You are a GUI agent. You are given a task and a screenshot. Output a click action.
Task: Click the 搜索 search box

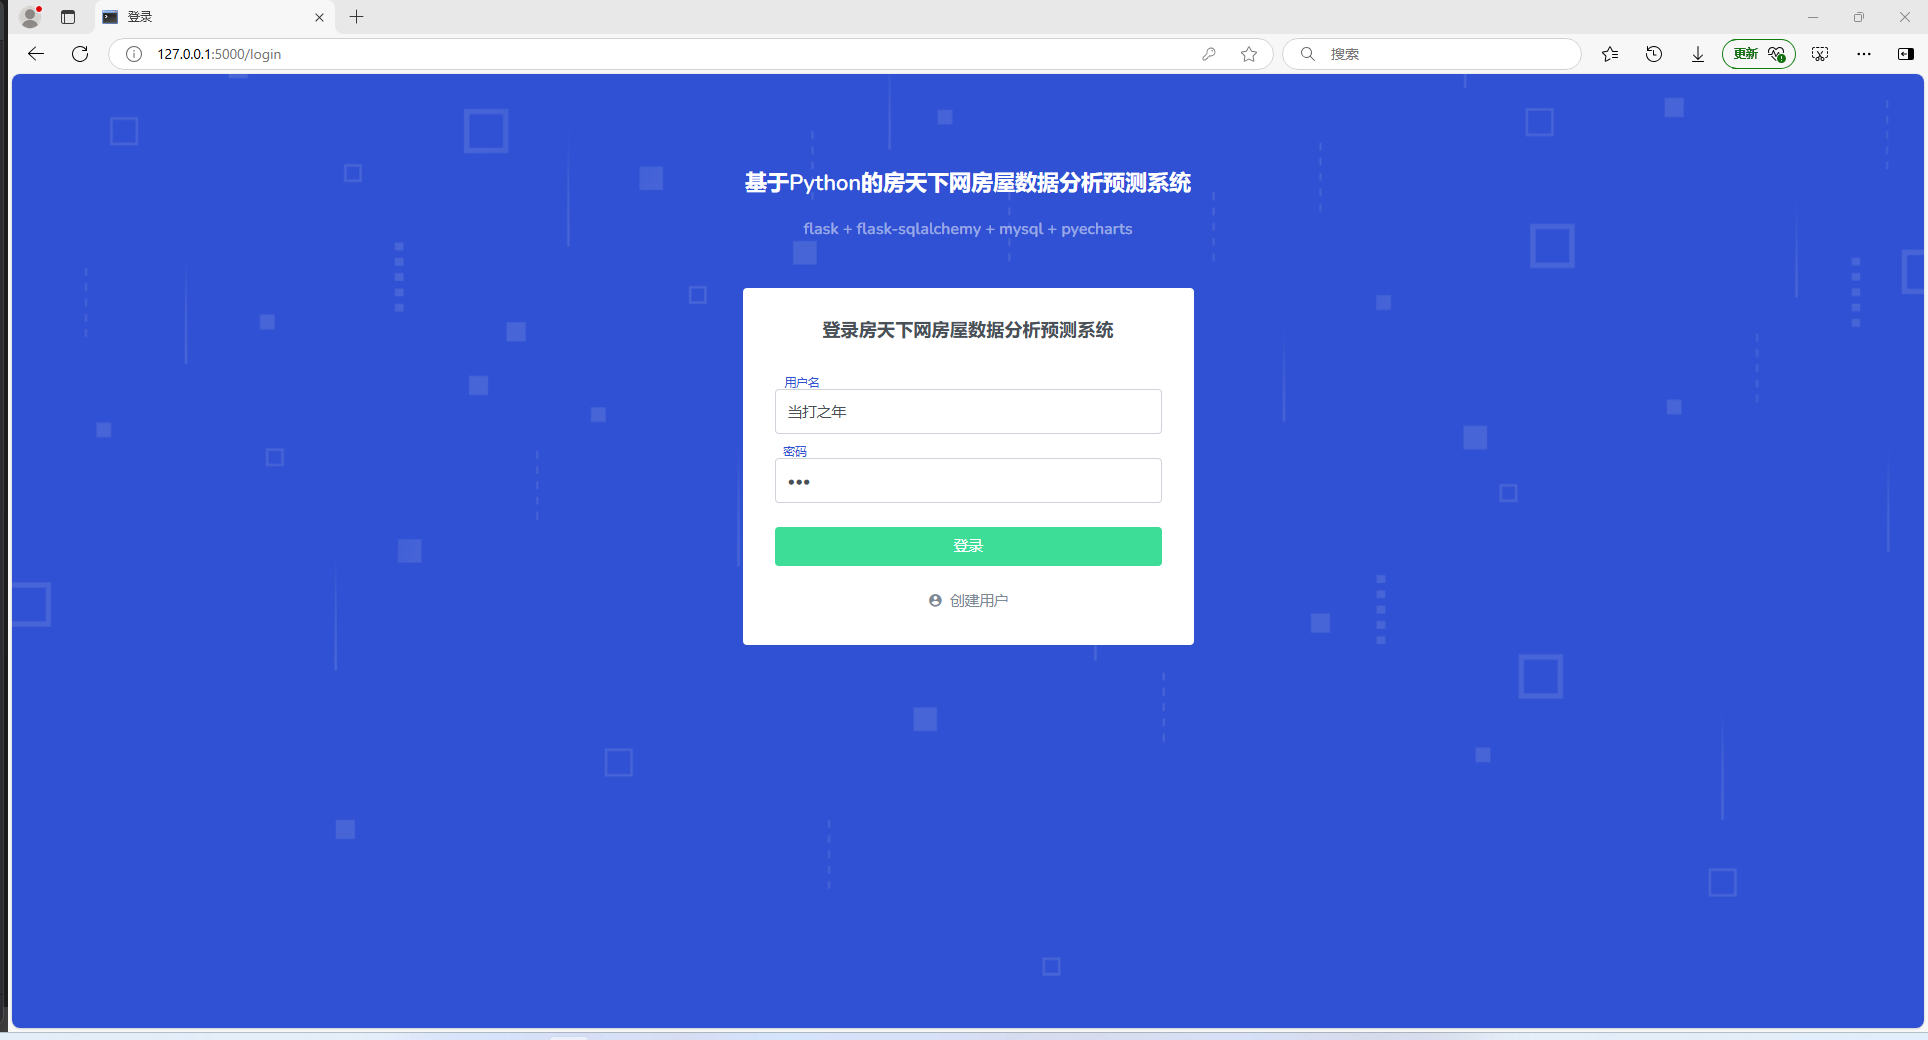click(x=1432, y=54)
